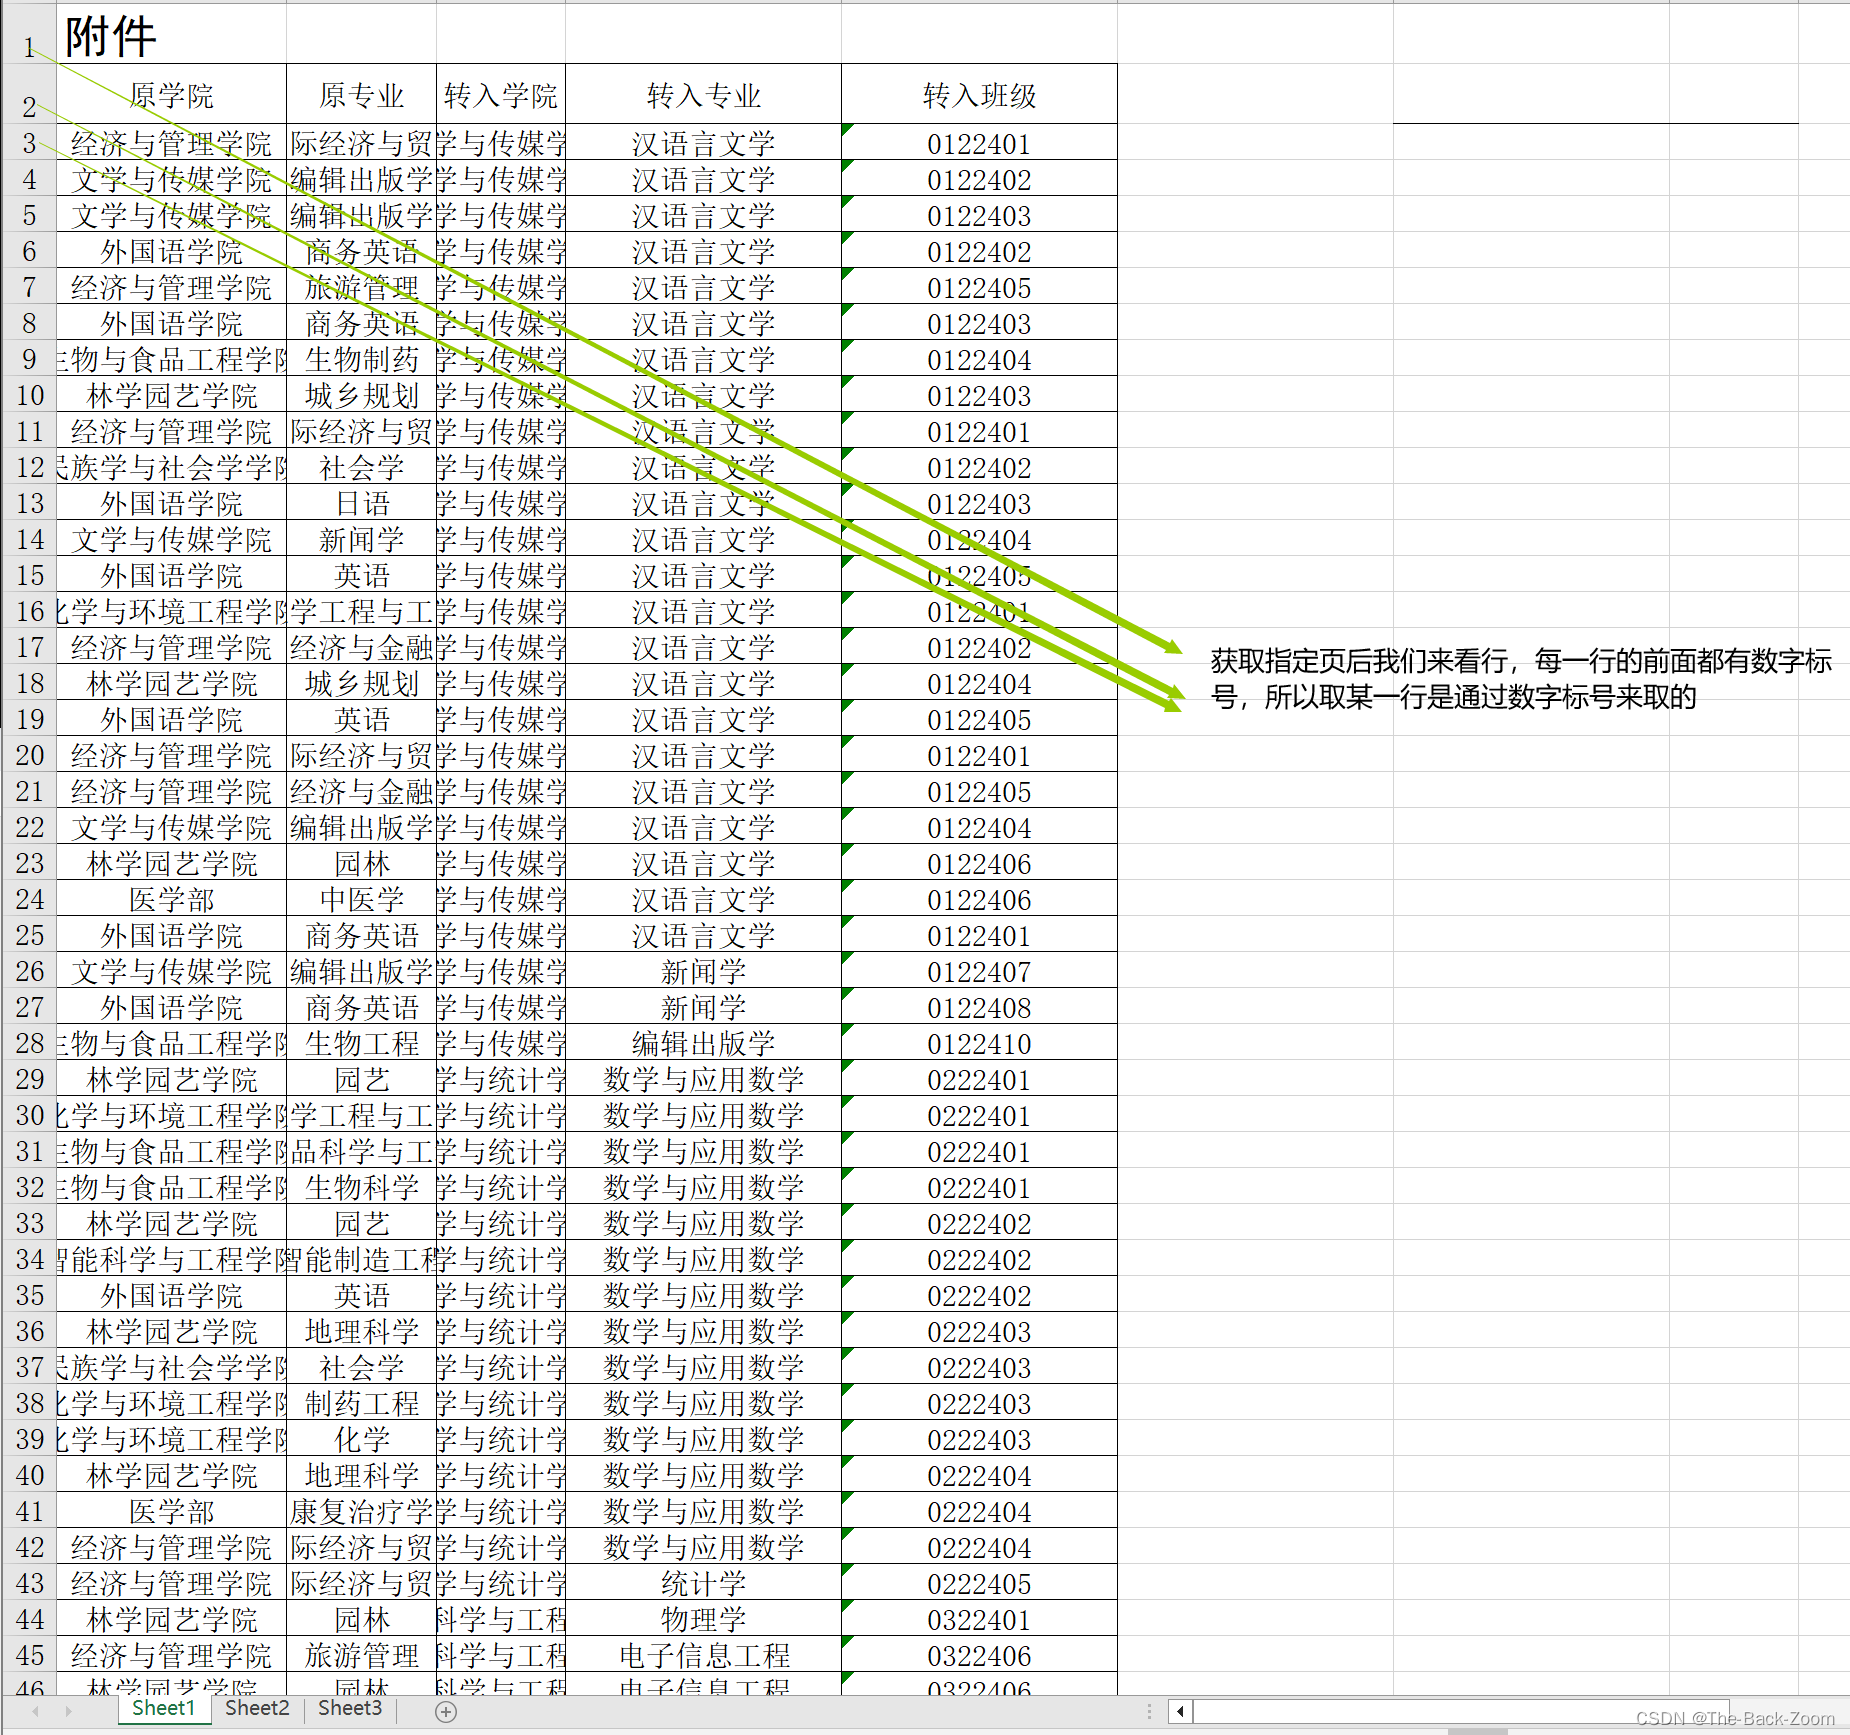Select the 附件 title cell
1850x1735 pixels.
[171, 34]
